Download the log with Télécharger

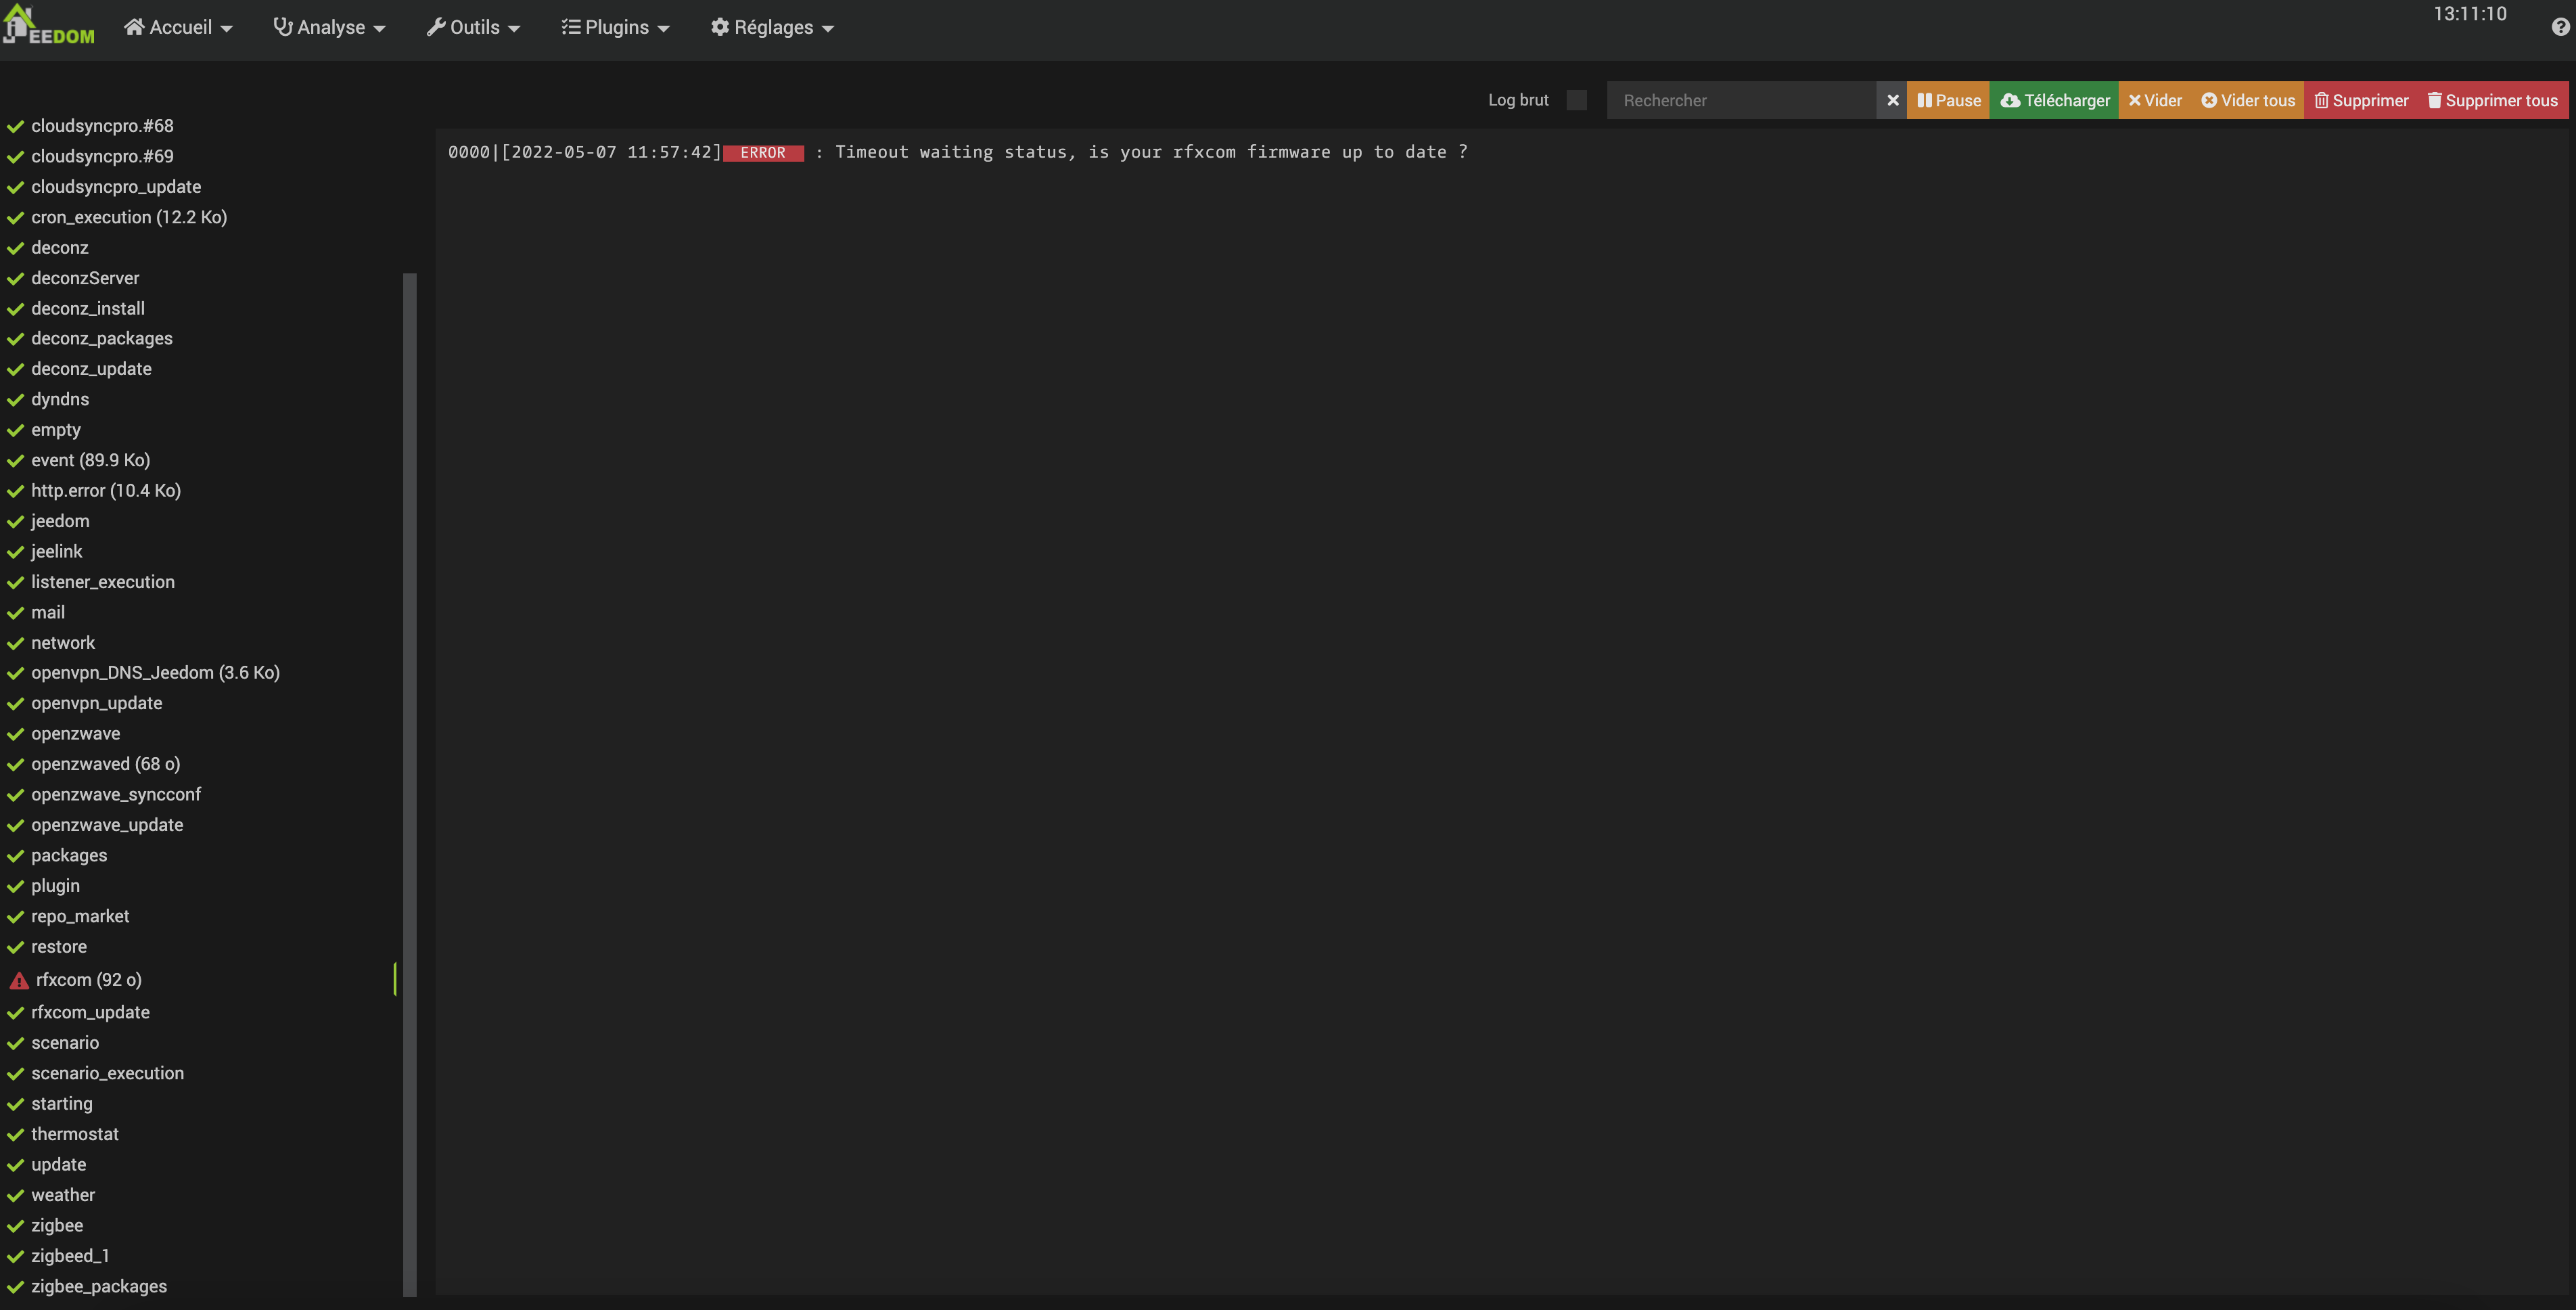click(x=2054, y=100)
